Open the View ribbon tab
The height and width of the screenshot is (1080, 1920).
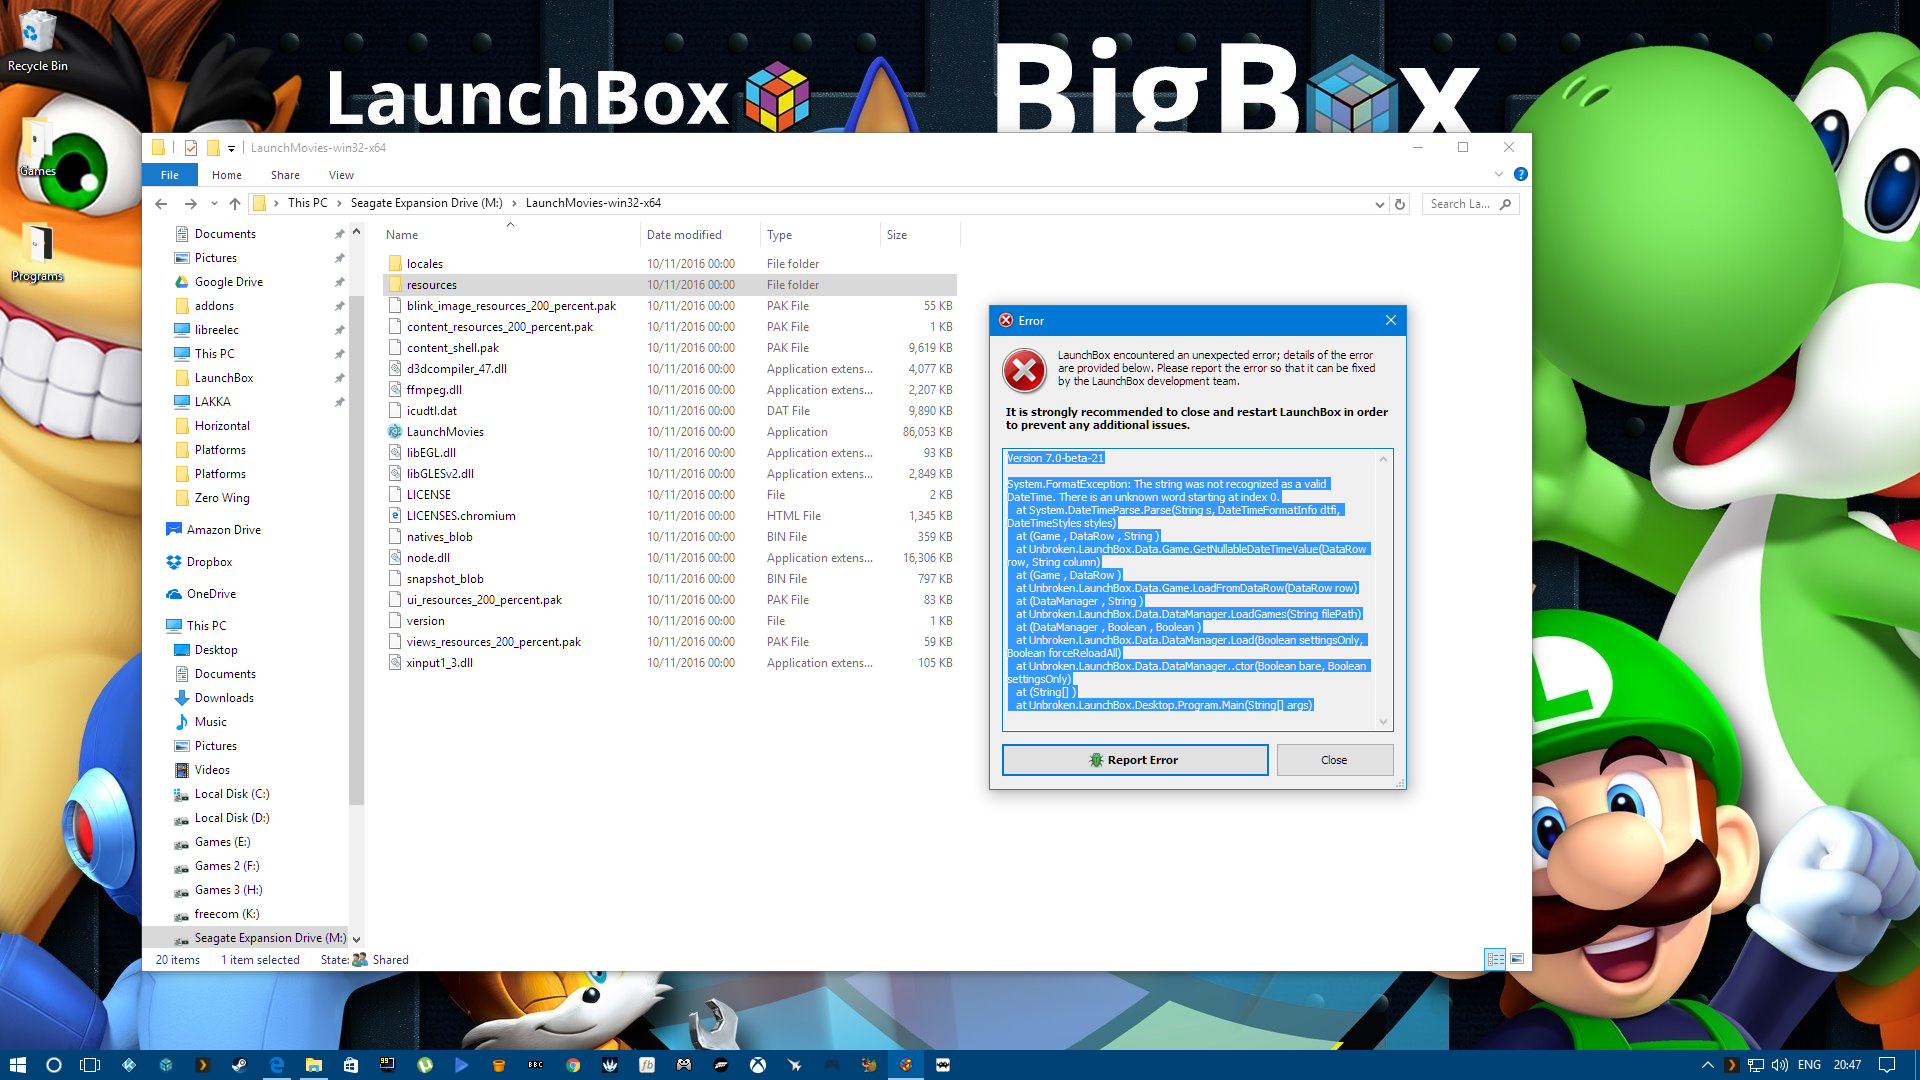(x=341, y=175)
